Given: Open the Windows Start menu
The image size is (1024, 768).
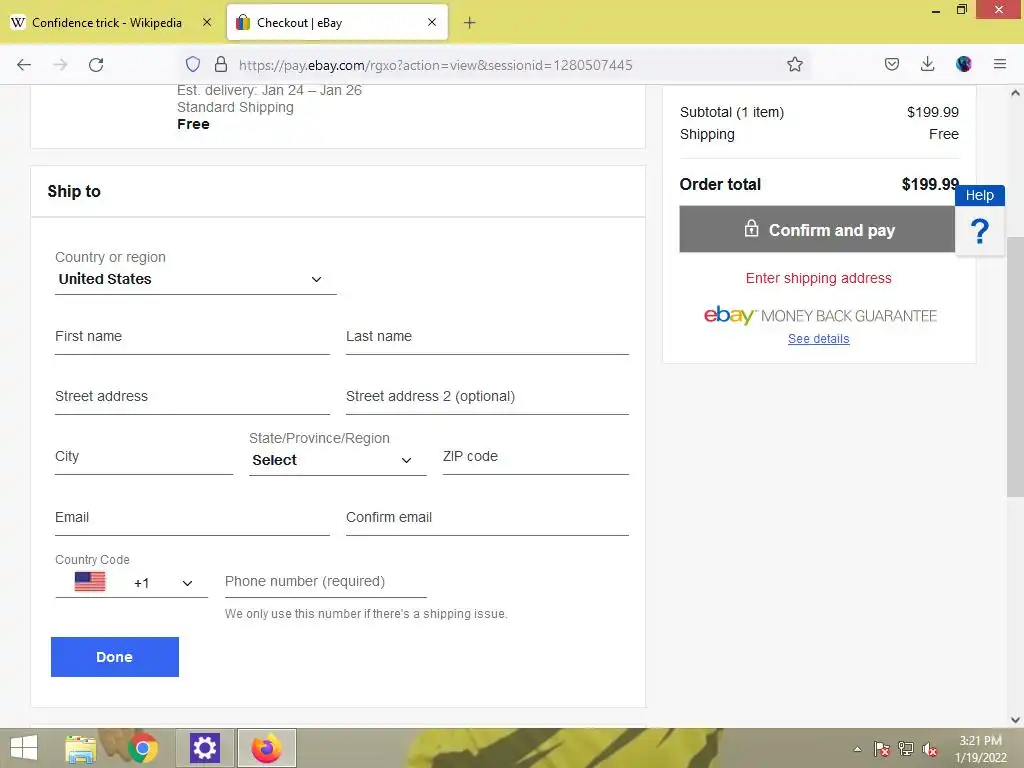Looking at the screenshot, I should pos(24,748).
